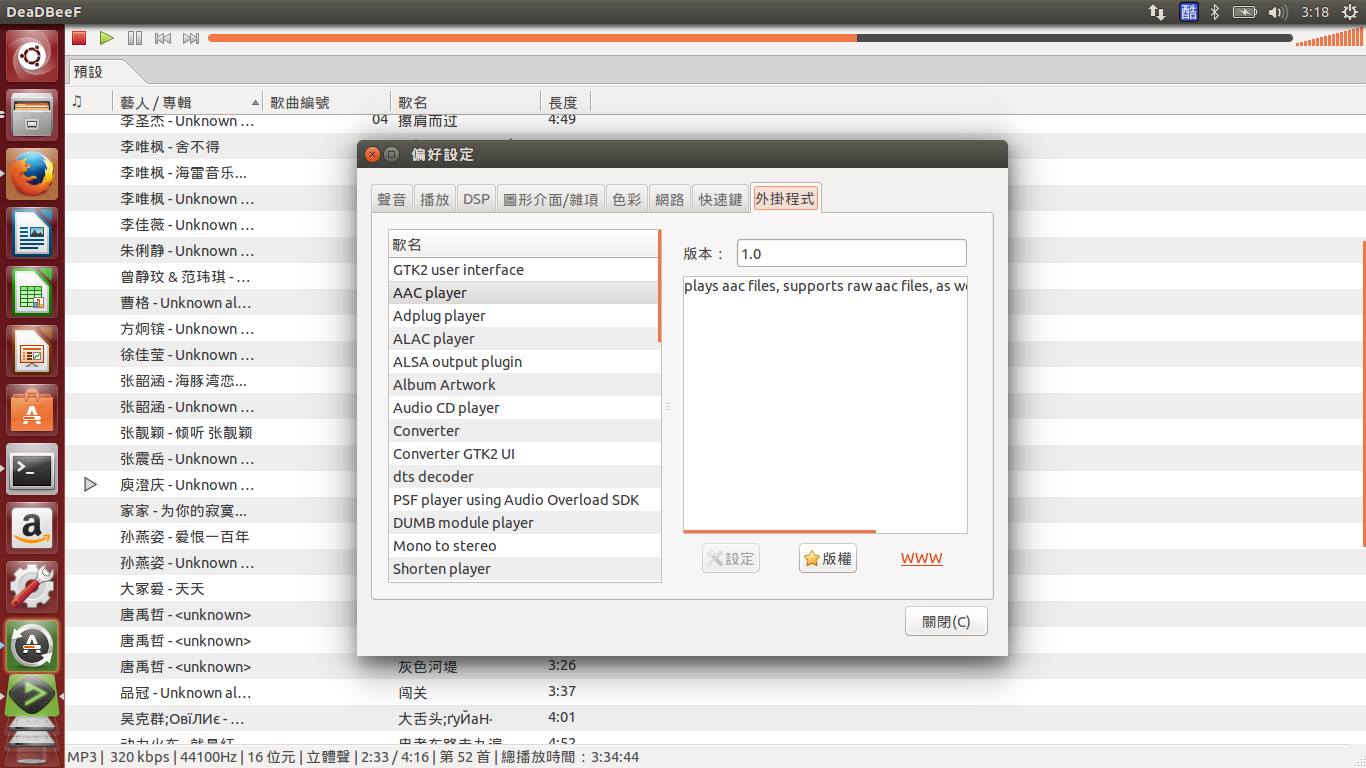
Task: Open System Settings wrench icon
Action: coord(33,587)
